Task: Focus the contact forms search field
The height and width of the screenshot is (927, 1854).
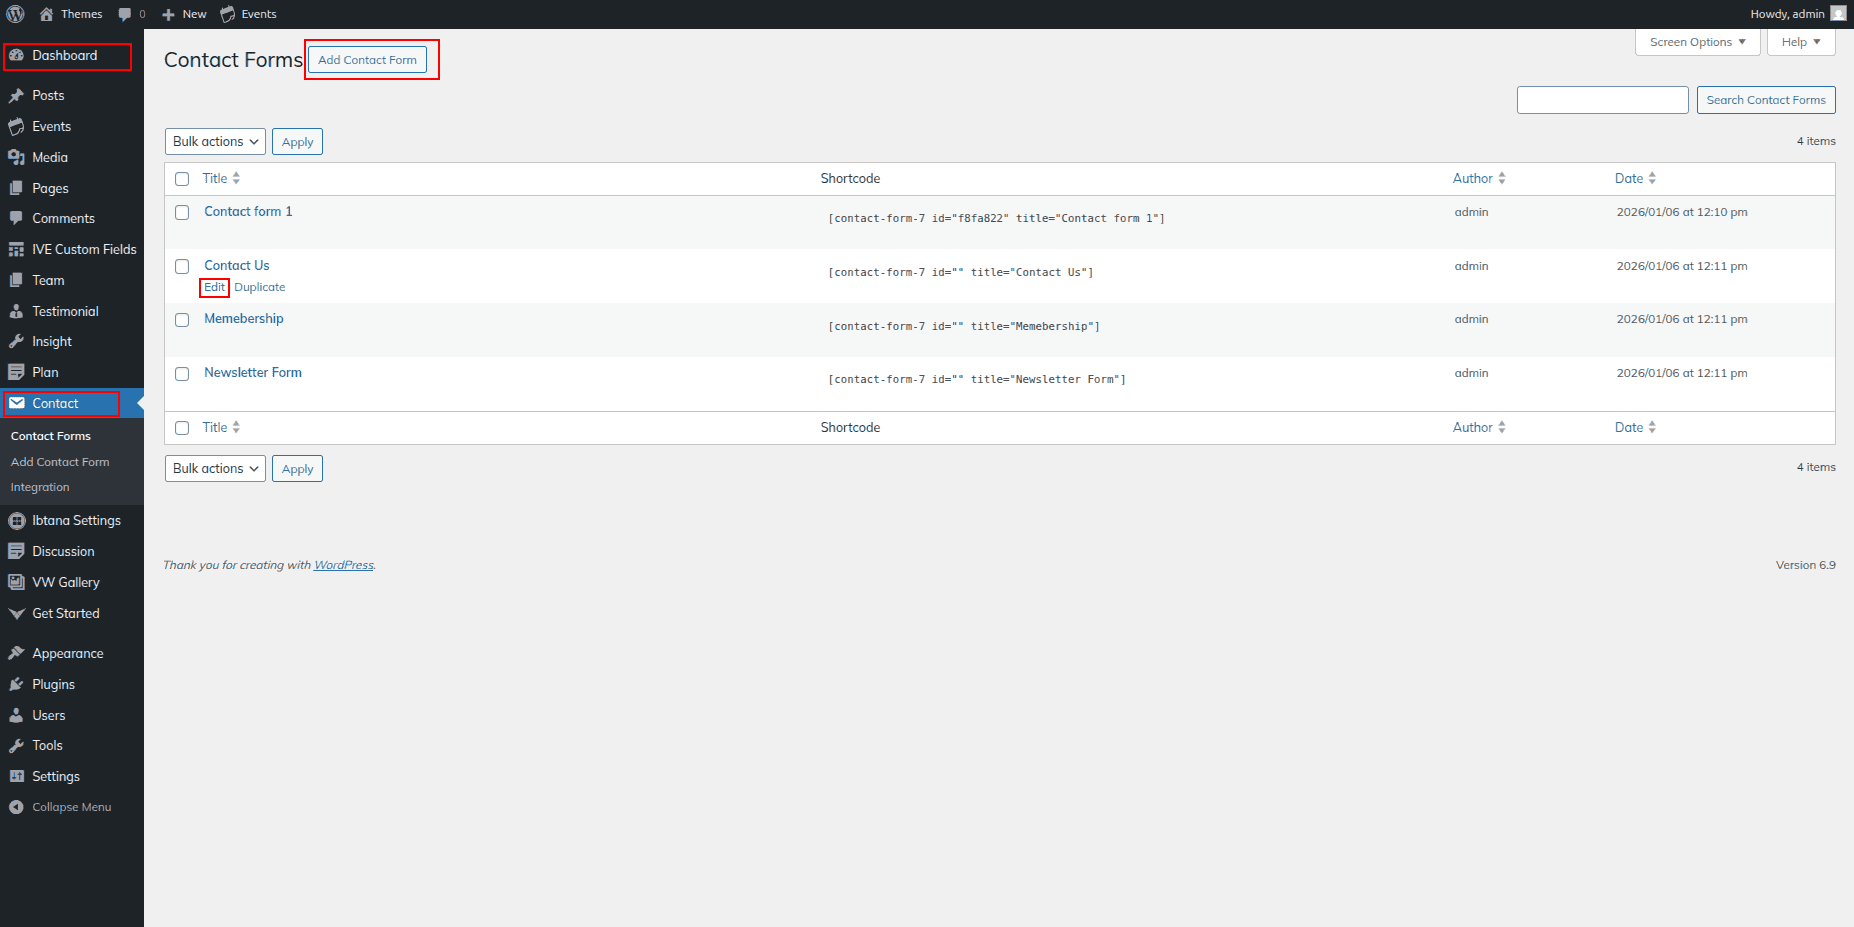Action: pos(1602,100)
